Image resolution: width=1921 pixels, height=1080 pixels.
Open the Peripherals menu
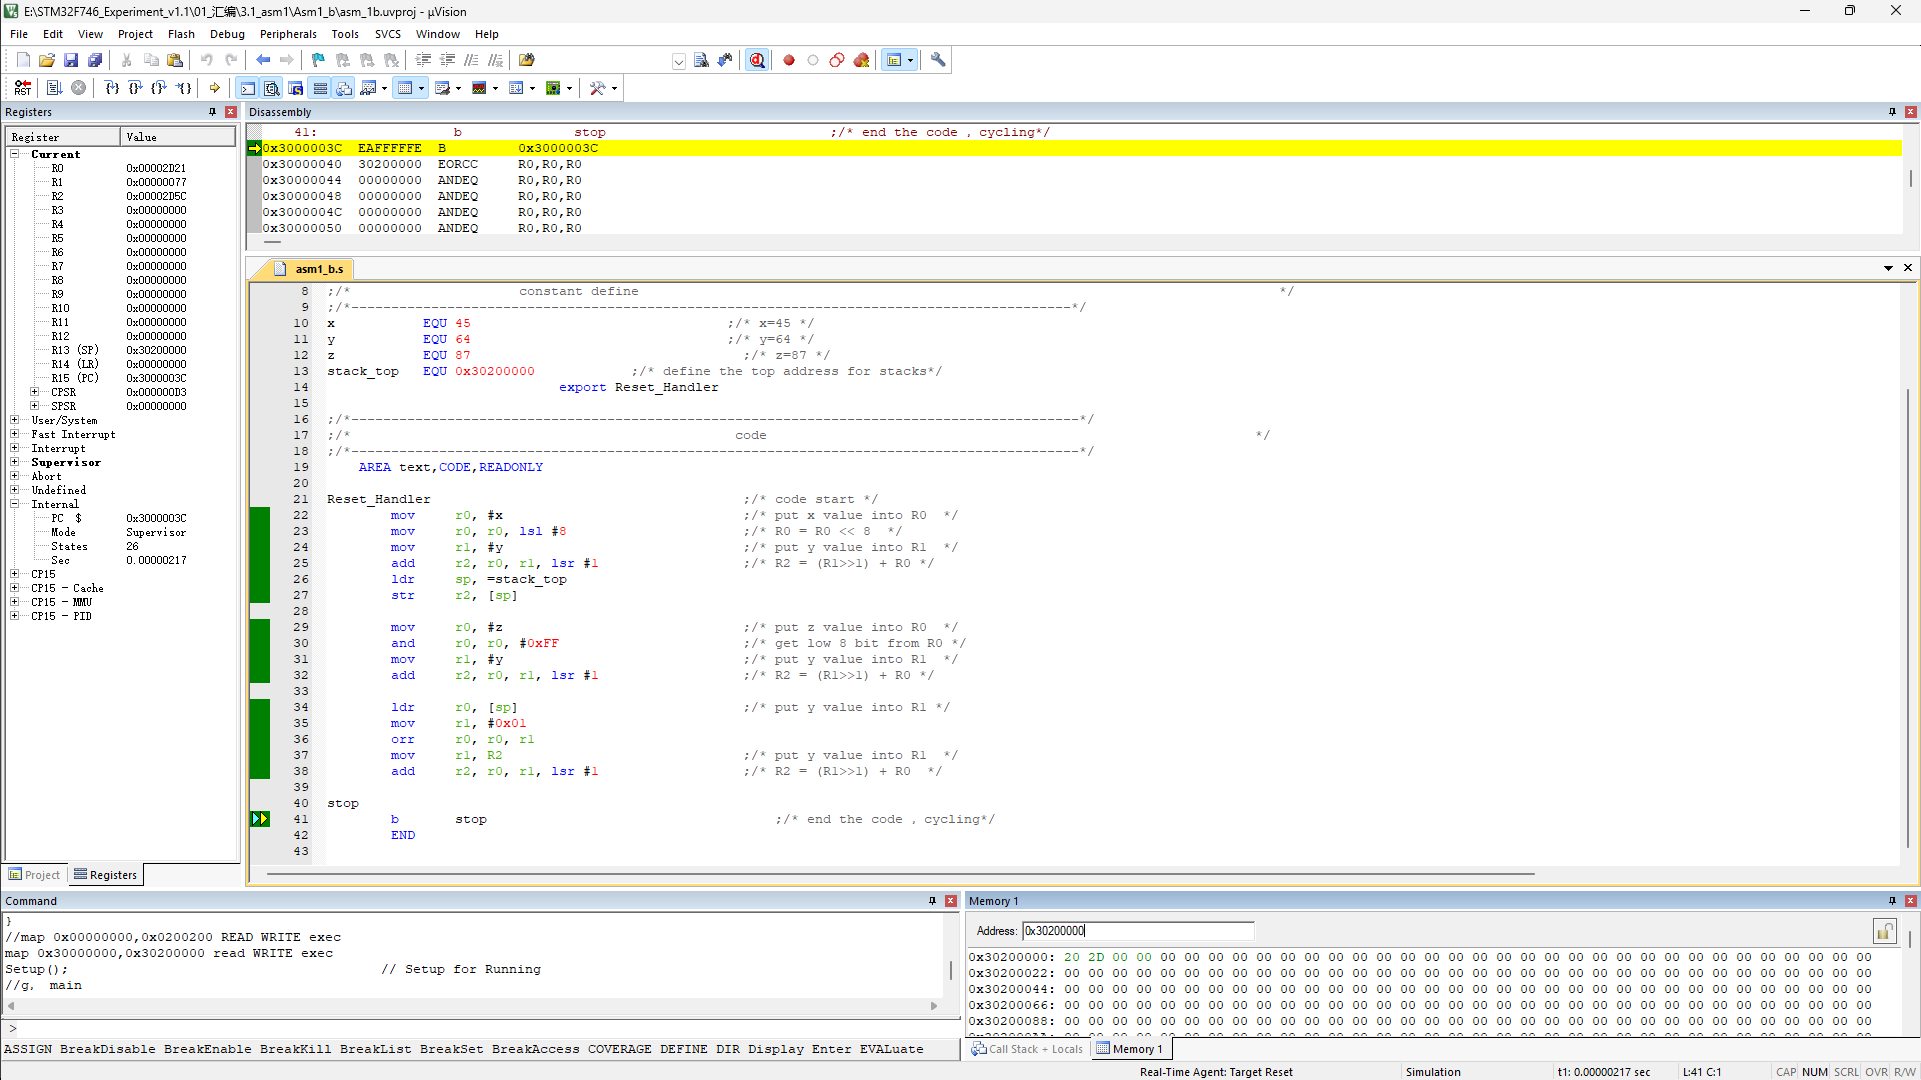(x=288, y=34)
